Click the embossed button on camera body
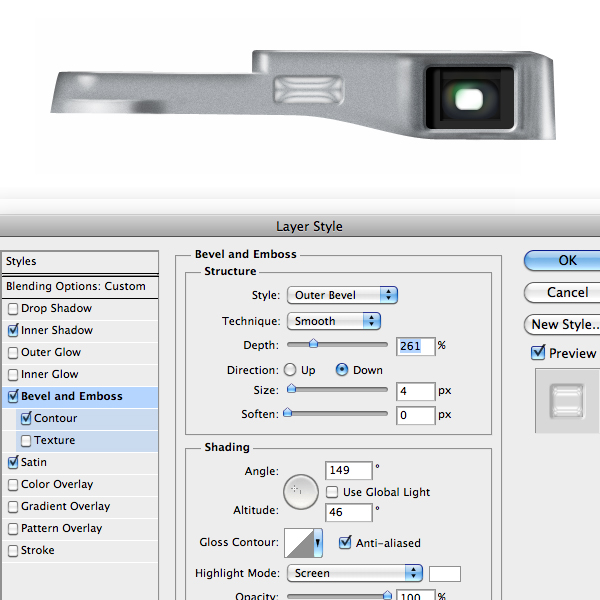 point(308,90)
